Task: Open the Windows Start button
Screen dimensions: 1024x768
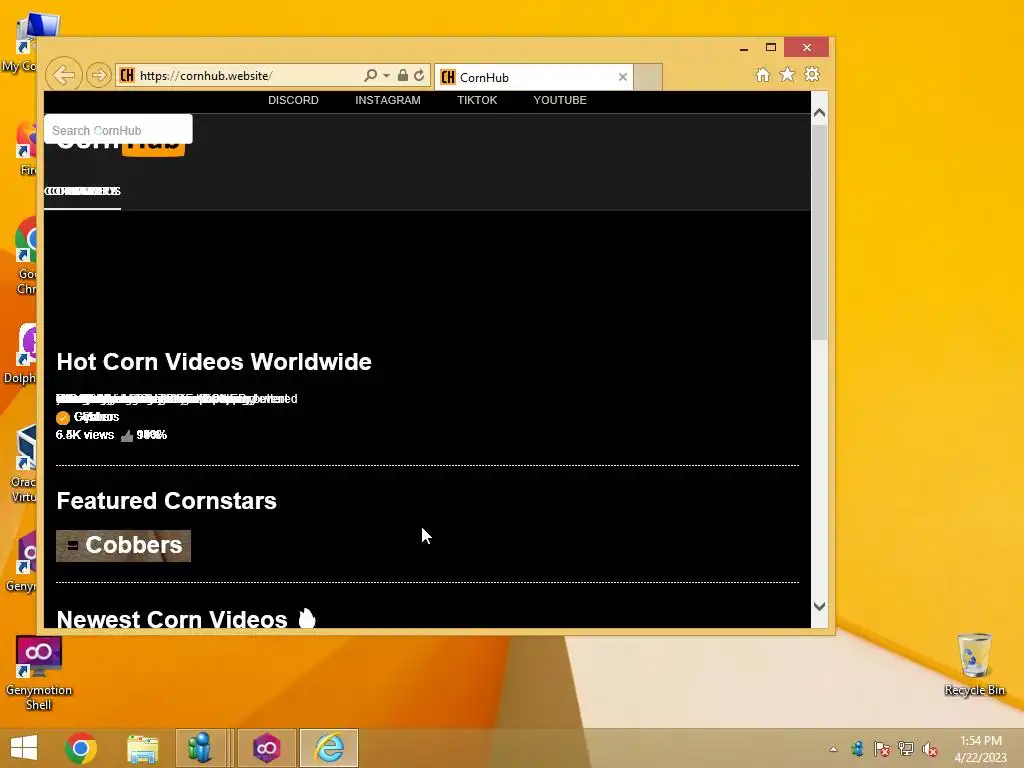Action: pos(24,748)
